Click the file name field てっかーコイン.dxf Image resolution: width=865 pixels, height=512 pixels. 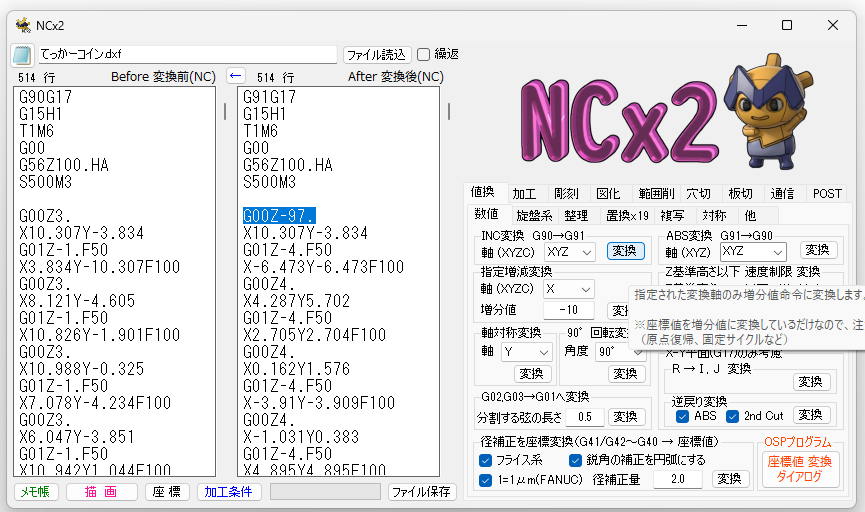[x=187, y=54]
